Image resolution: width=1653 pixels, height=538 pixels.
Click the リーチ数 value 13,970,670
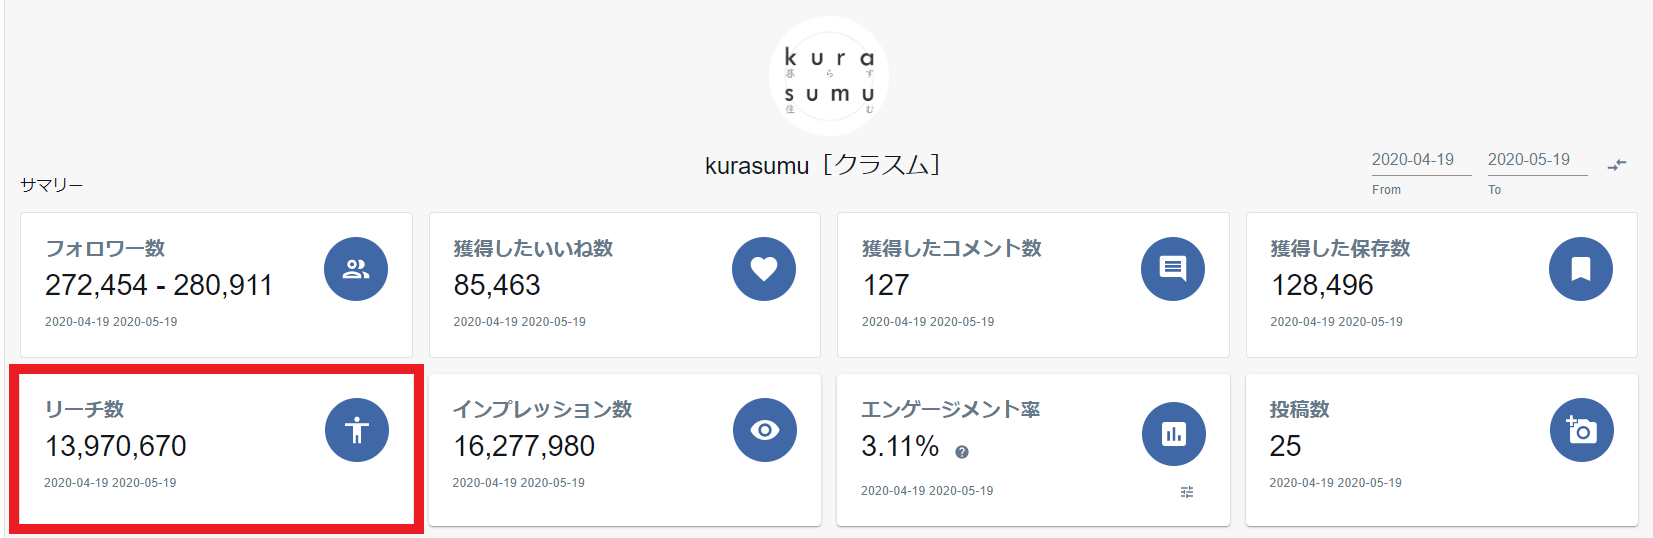pyautogui.click(x=116, y=446)
